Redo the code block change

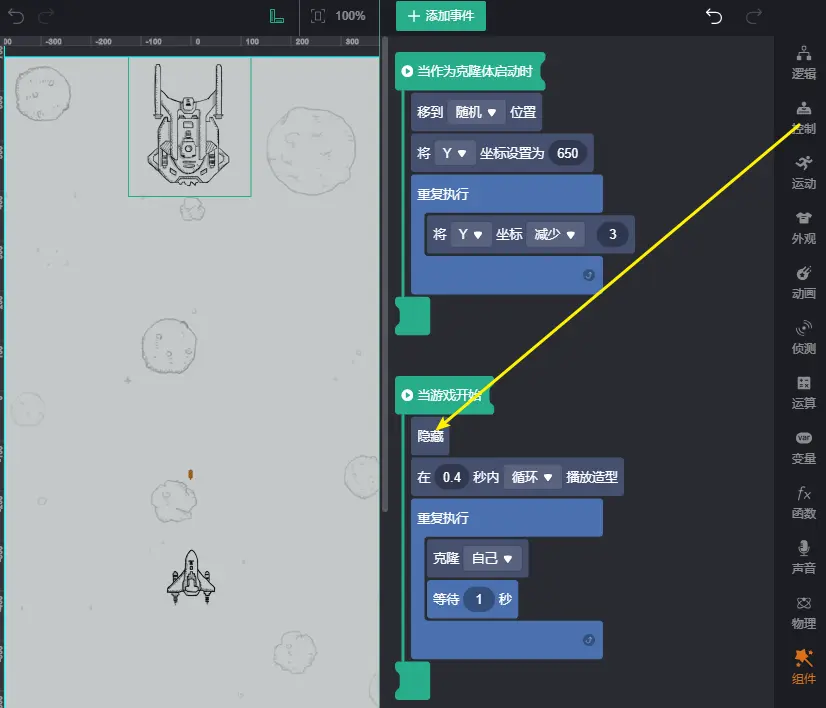point(754,16)
